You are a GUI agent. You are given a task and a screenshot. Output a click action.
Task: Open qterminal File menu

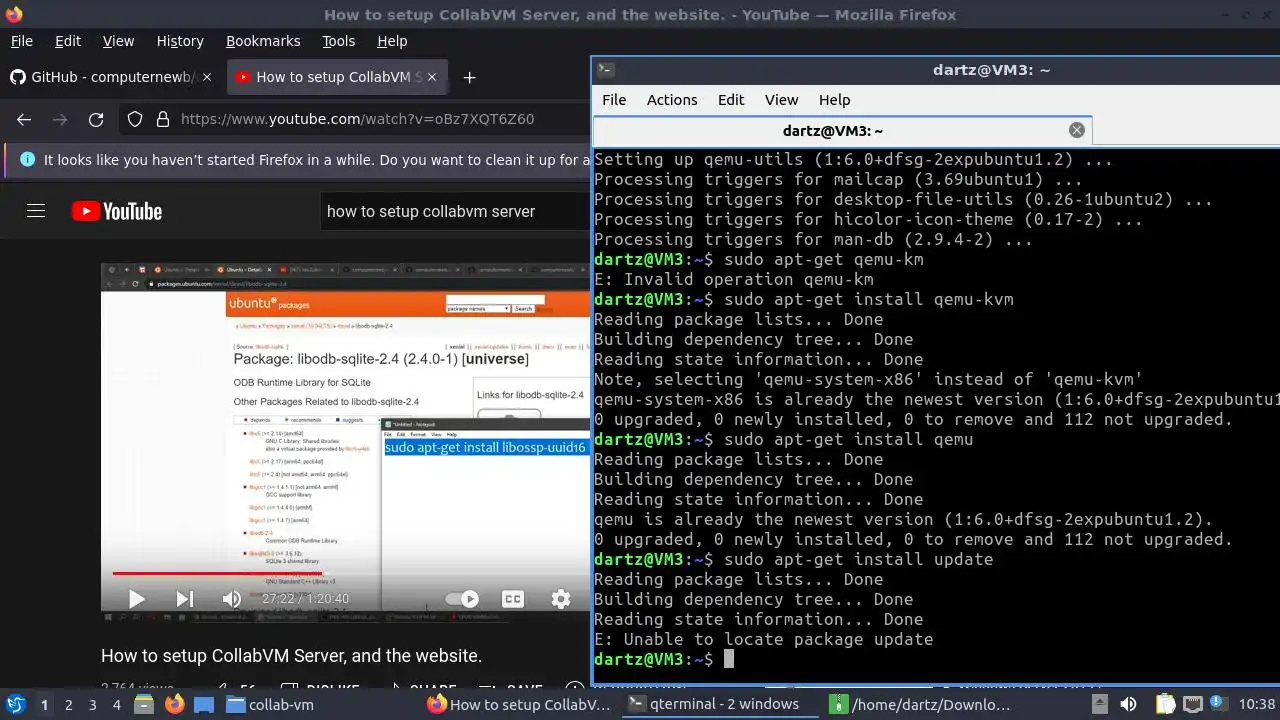coord(614,100)
